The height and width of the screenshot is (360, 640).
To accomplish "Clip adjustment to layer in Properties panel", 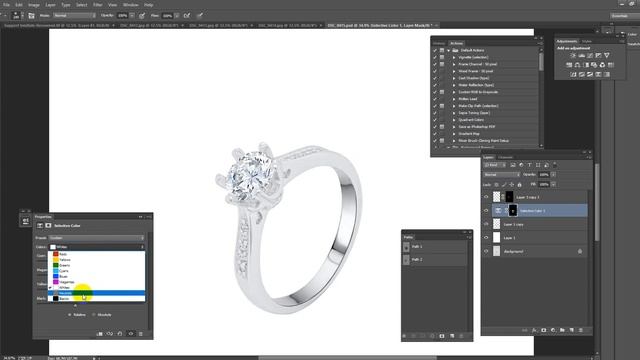I will click(99, 334).
